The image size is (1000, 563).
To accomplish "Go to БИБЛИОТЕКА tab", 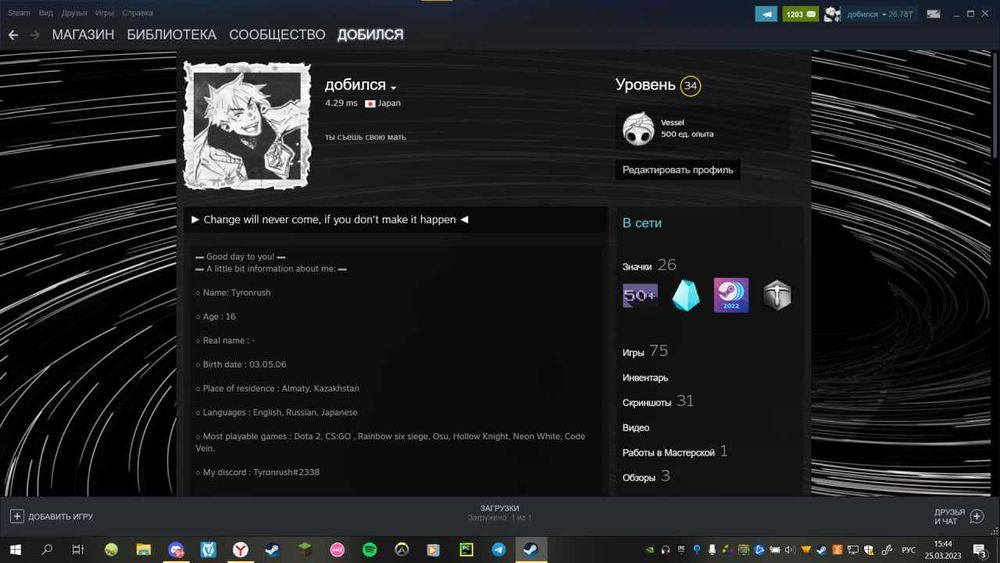I will tap(172, 34).
